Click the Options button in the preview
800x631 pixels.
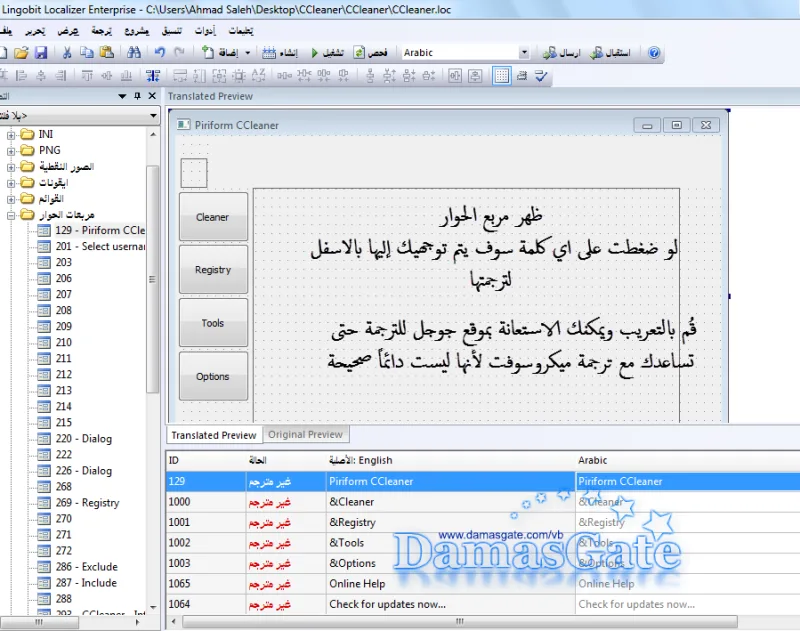tap(213, 376)
